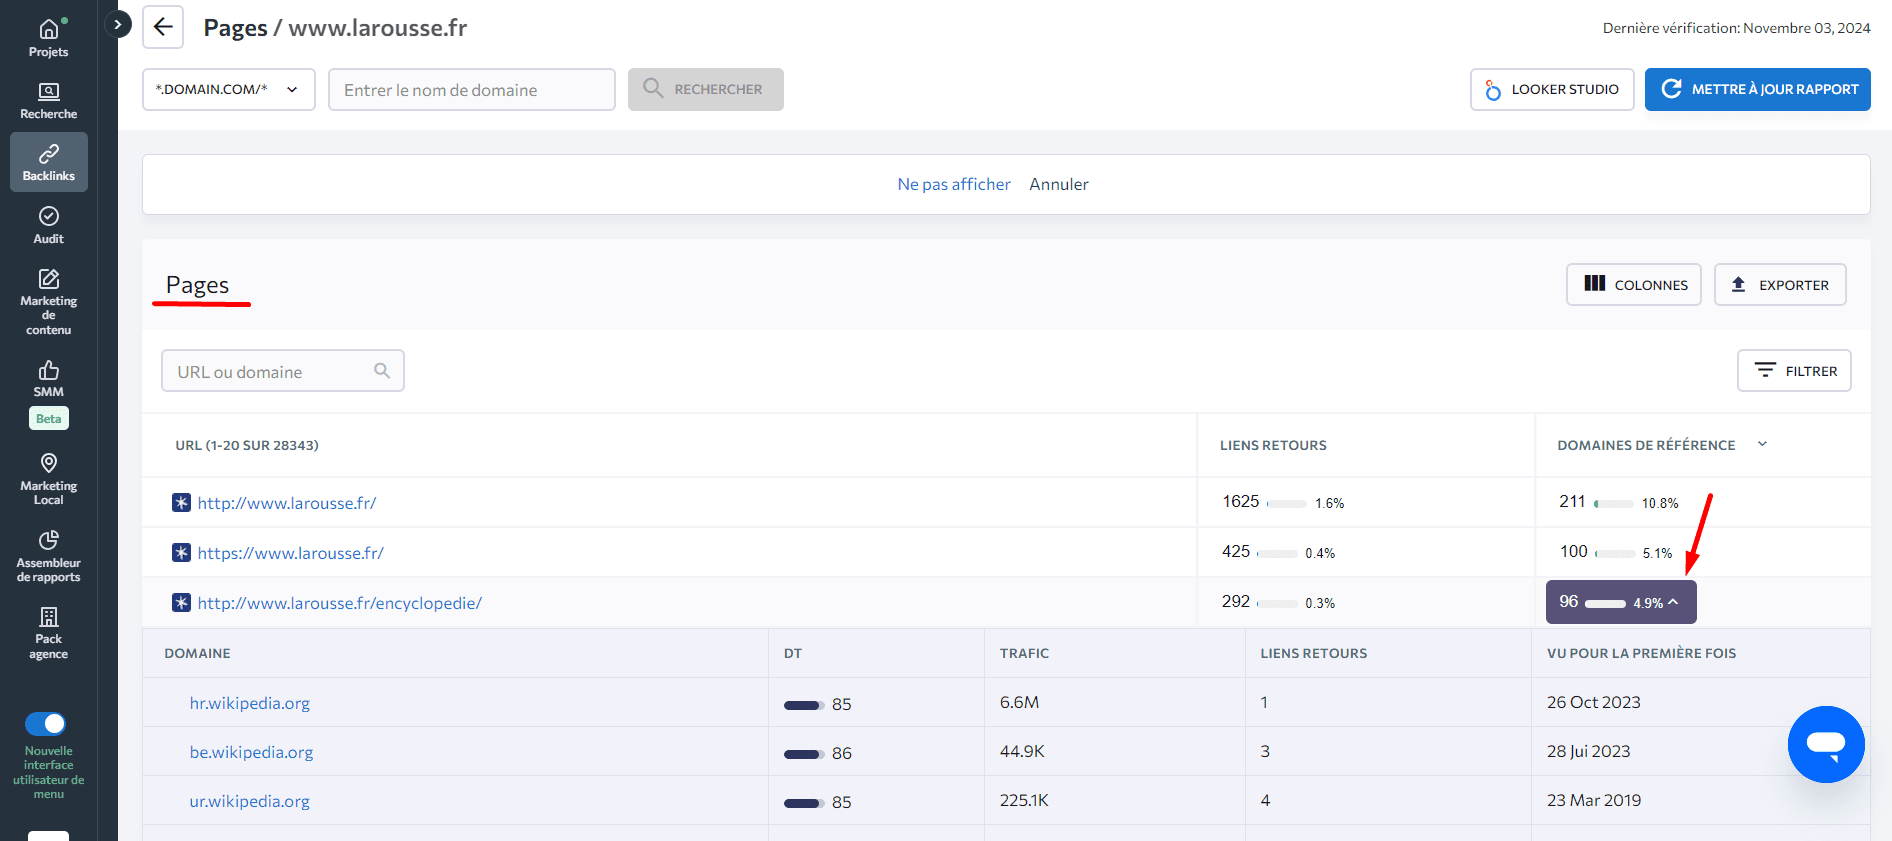Click backlinks value 425
Image resolution: width=1892 pixels, height=841 pixels.
point(1236,551)
